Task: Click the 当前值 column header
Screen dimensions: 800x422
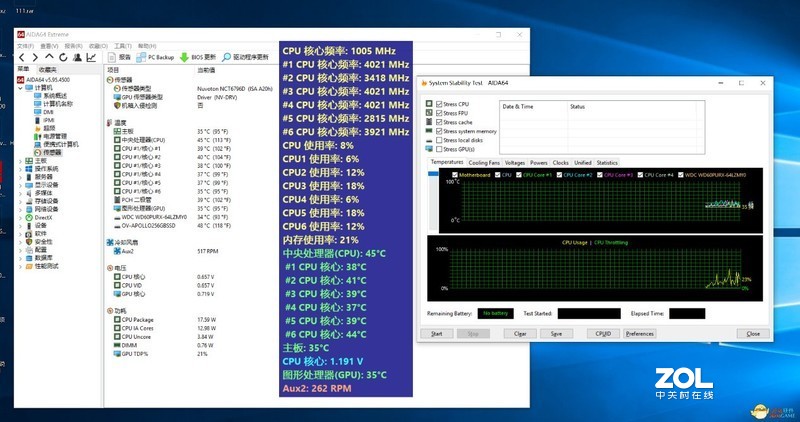Action: [206, 70]
